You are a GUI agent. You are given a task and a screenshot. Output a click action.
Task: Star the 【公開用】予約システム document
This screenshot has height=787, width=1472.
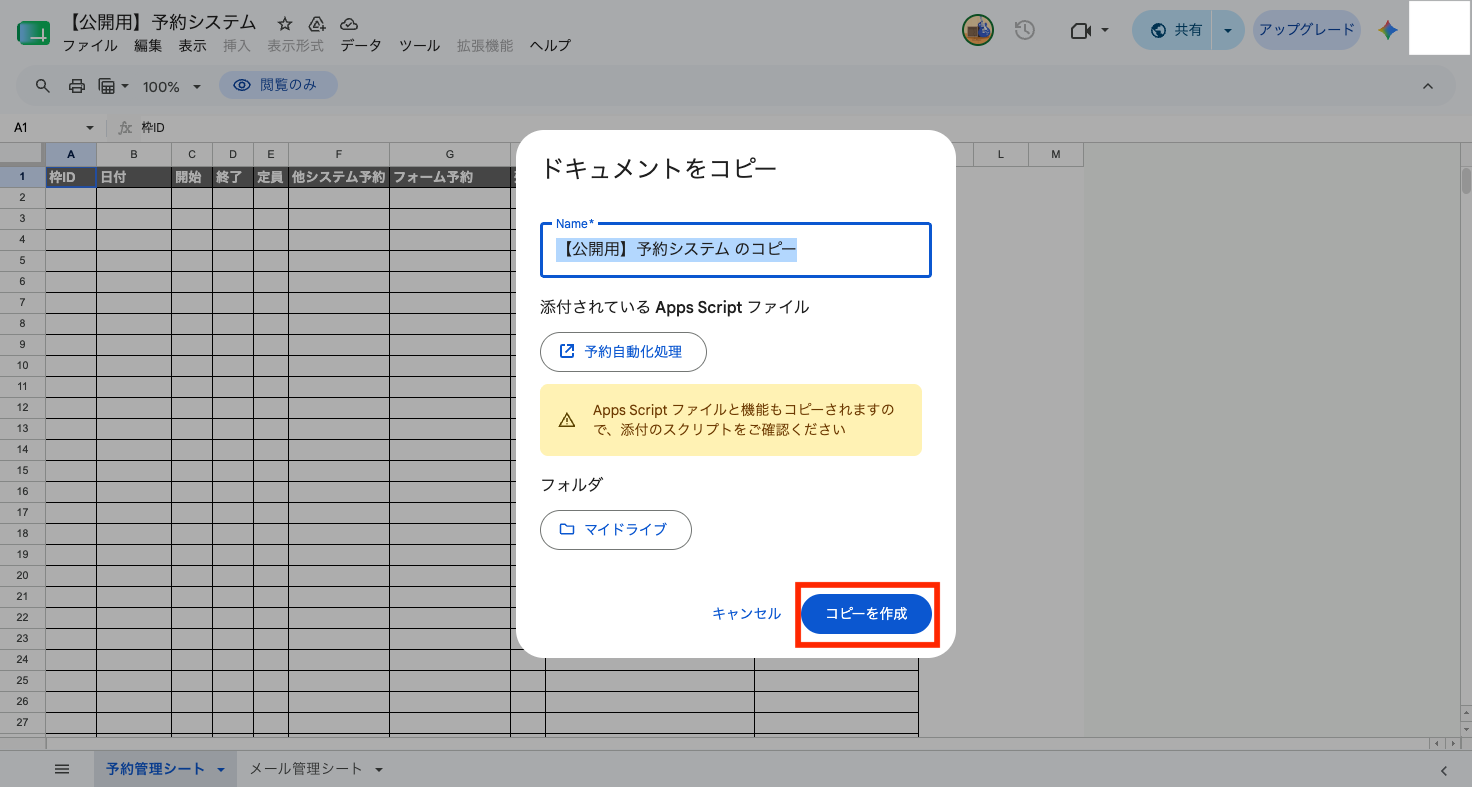click(x=285, y=23)
